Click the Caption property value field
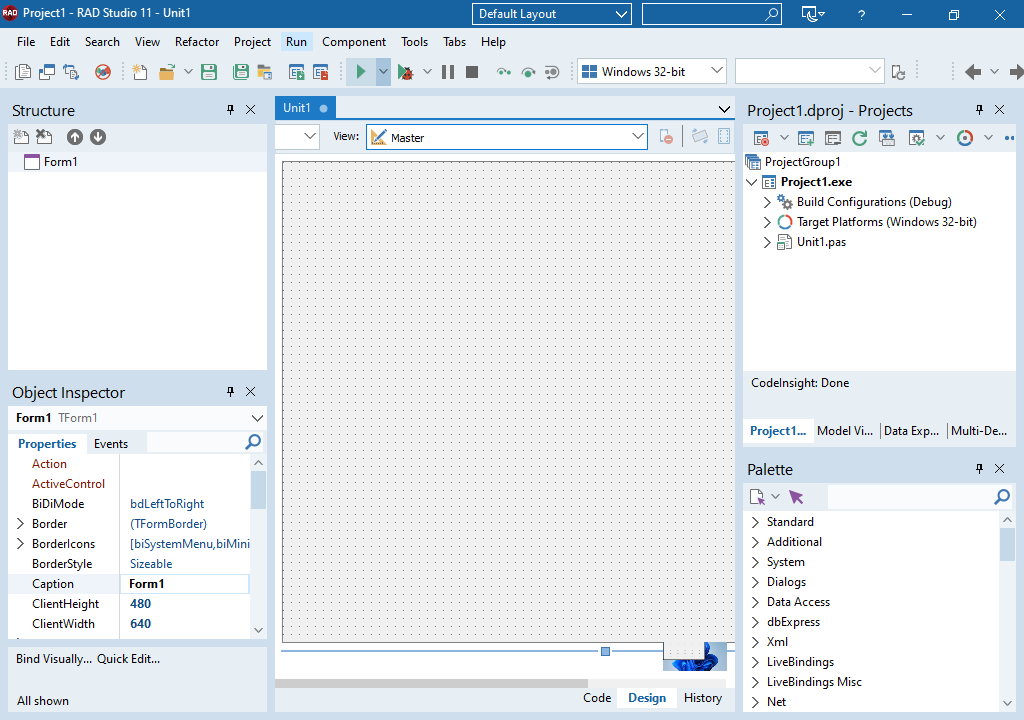 185,584
